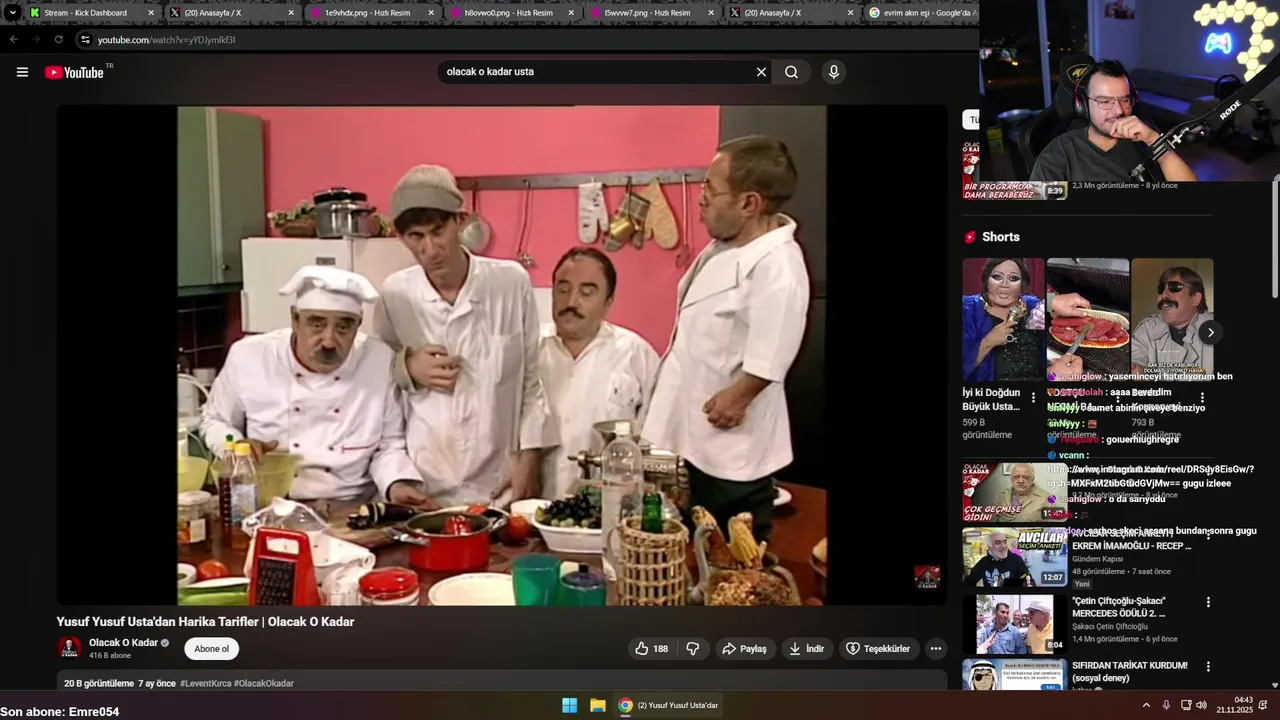Click the browser address bar URL
This screenshot has height=720, width=1280.
pos(167,40)
